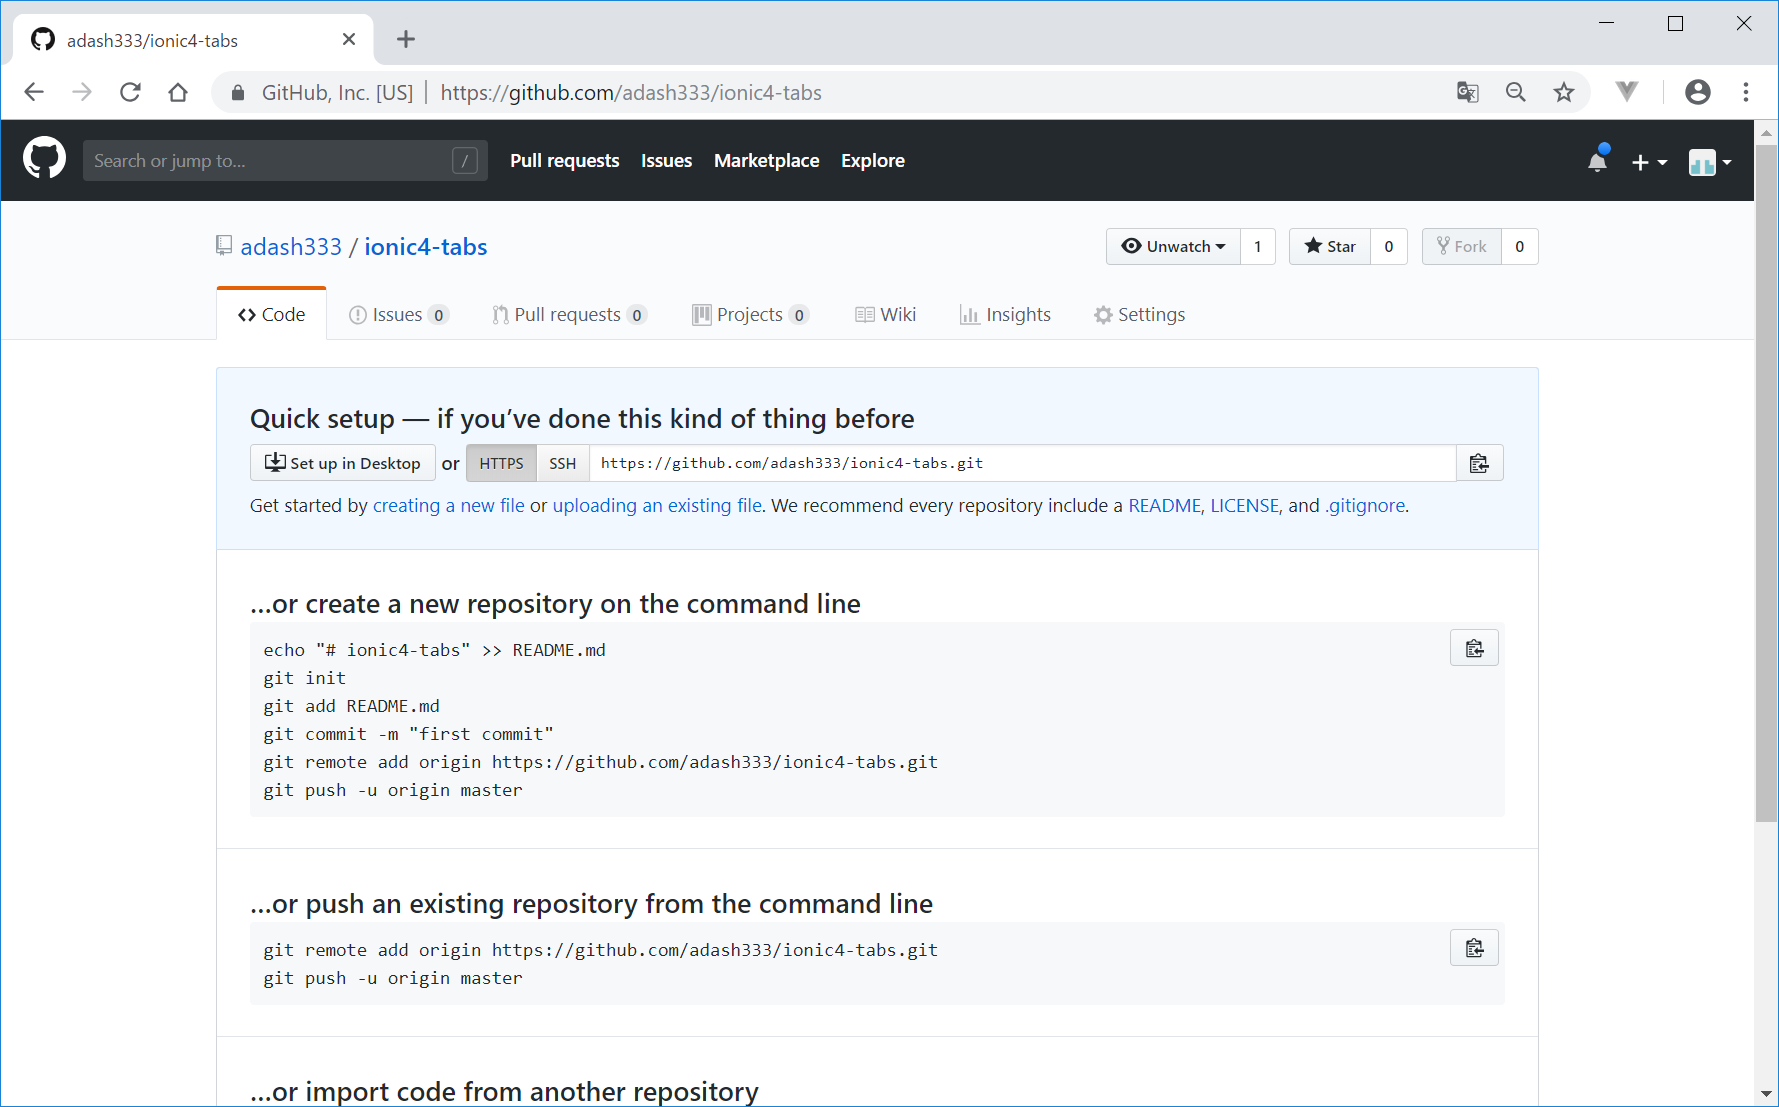Open the user avatar profile menu

tap(1709, 162)
